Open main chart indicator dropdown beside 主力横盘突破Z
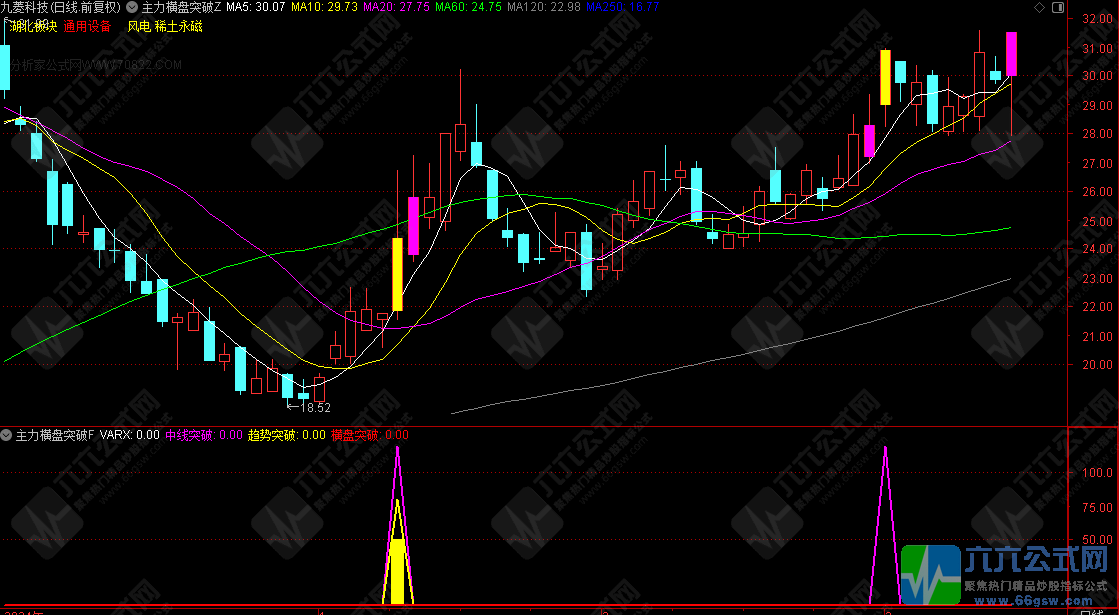1119x615 pixels. [133, 7]
